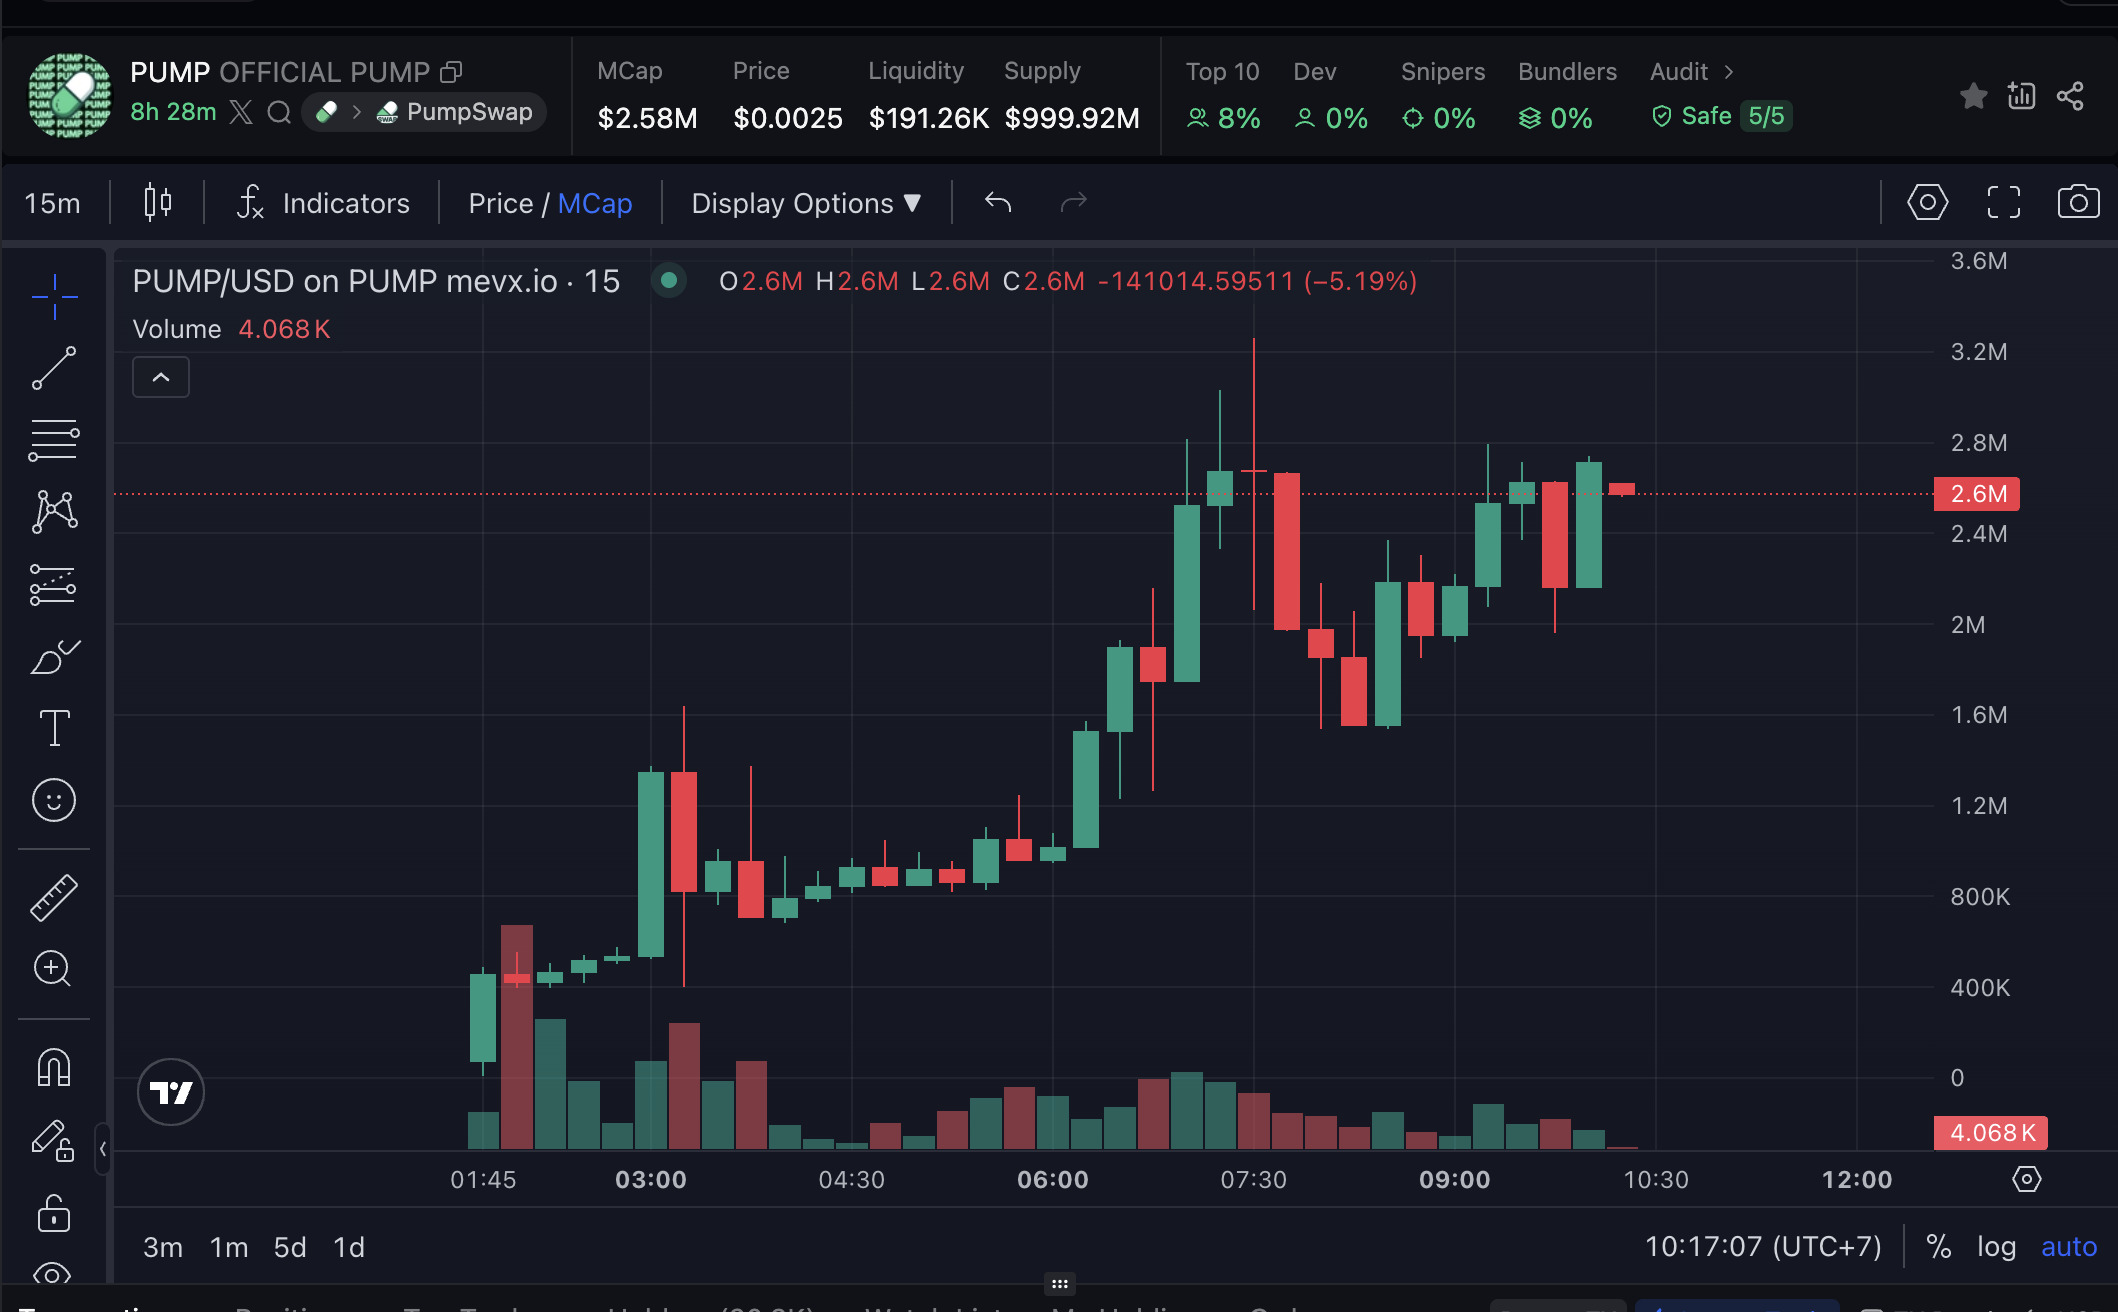2118x1312 pixels.
Task: Select the crosshair cursor tool
Action: [54, 297]
